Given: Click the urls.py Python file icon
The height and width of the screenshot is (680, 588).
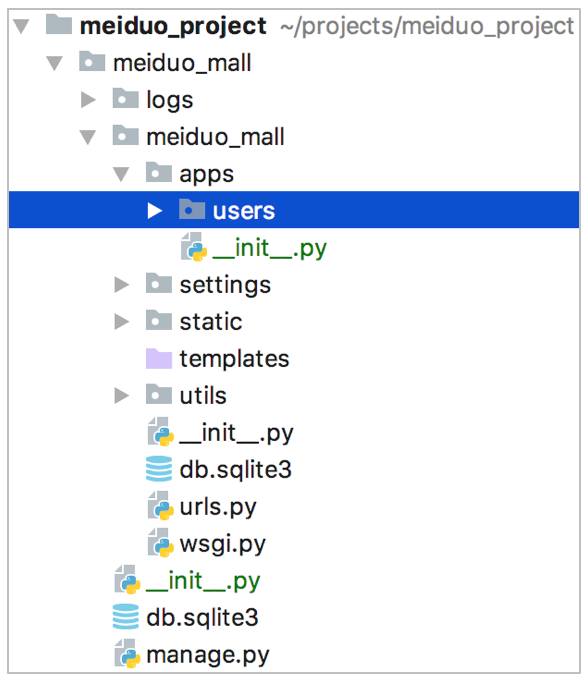Looking at the screenshot, I should (160, 506).
